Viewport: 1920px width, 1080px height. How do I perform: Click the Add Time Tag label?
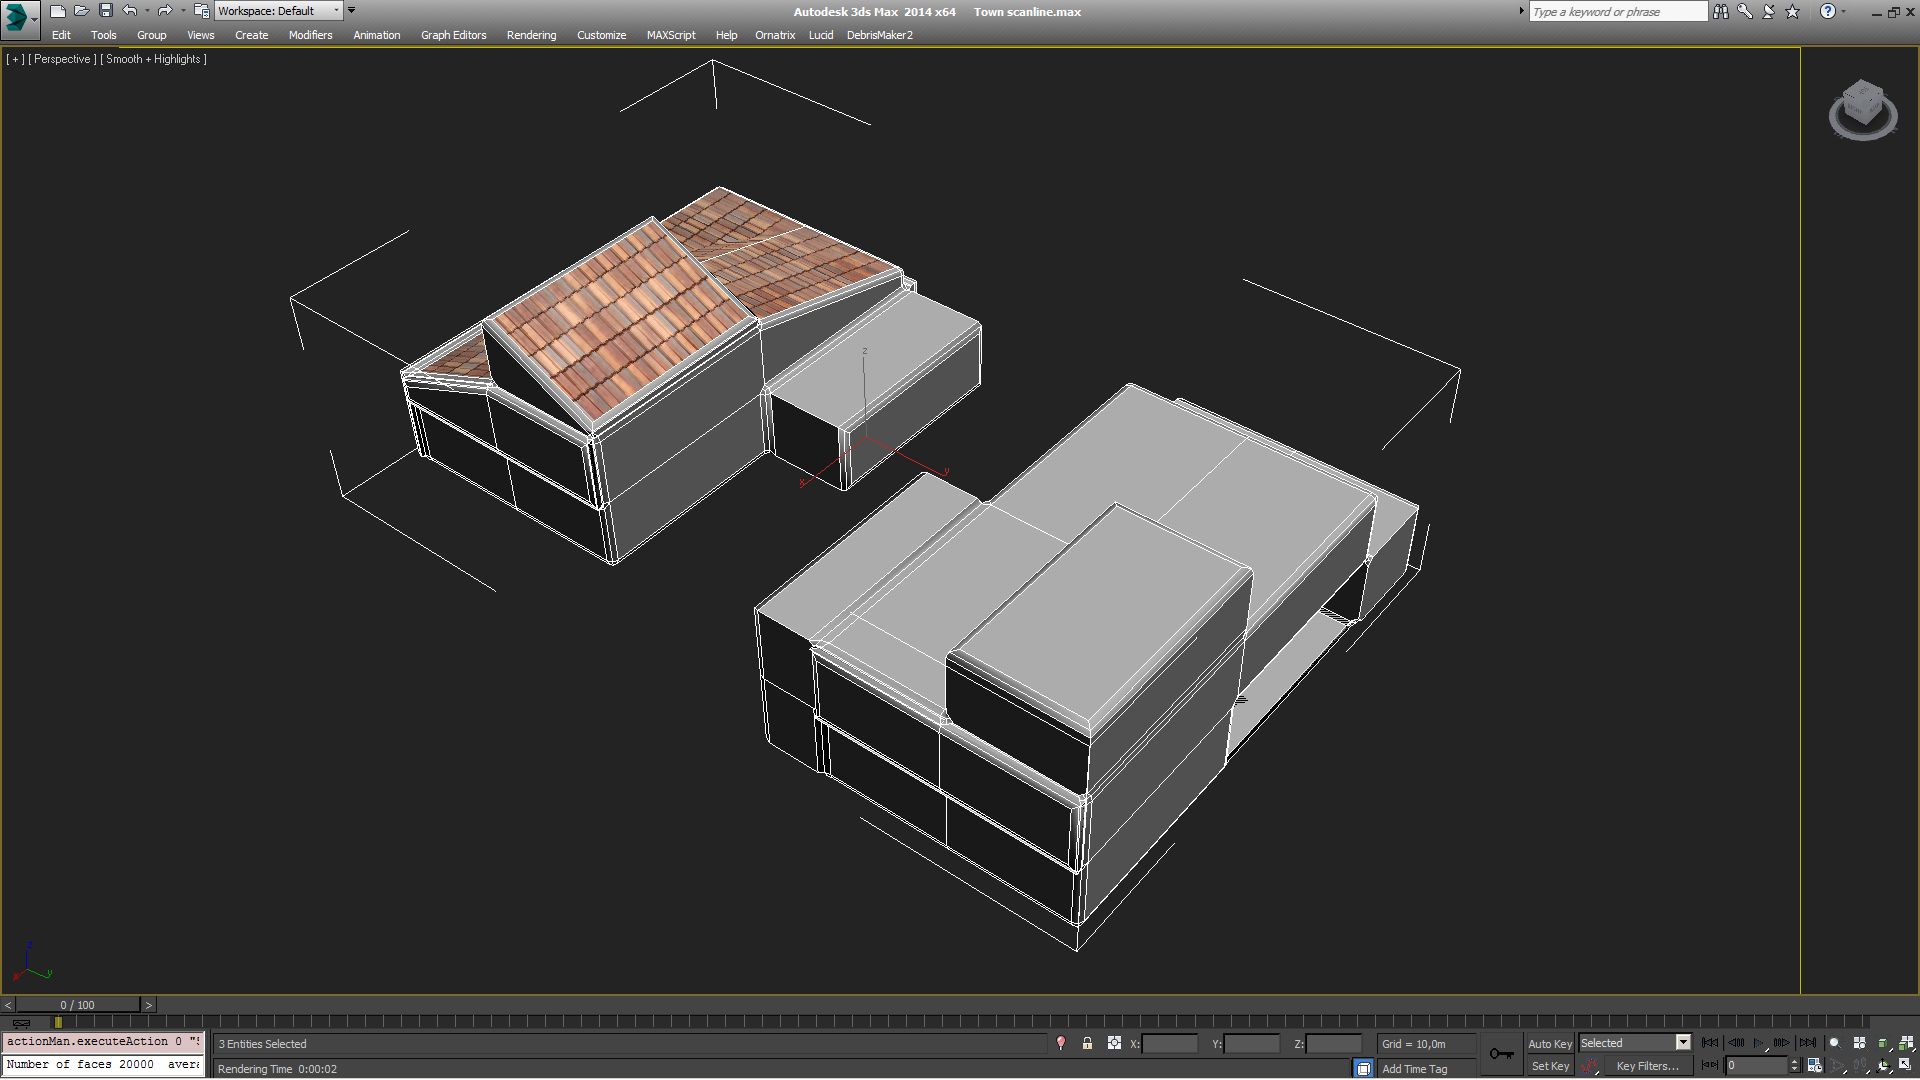coord(1414,1069)
